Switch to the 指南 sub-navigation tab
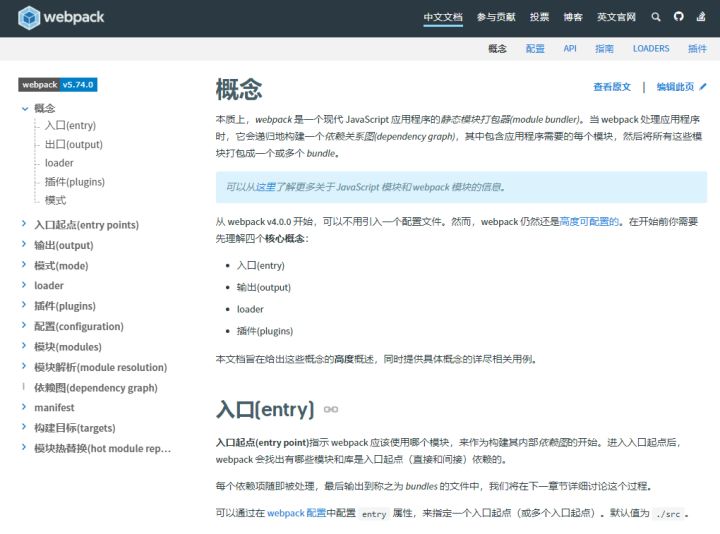Image resolution: width=720 pixels, height=534 pixels. click(x=604, y=49)
